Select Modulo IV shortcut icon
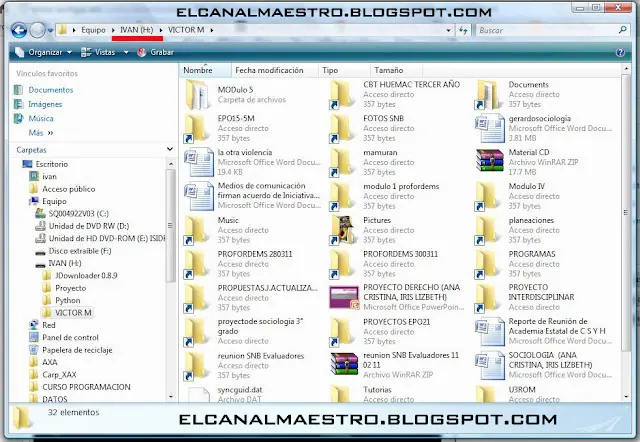This screenshot has height=442, width=640. (487, 196)
